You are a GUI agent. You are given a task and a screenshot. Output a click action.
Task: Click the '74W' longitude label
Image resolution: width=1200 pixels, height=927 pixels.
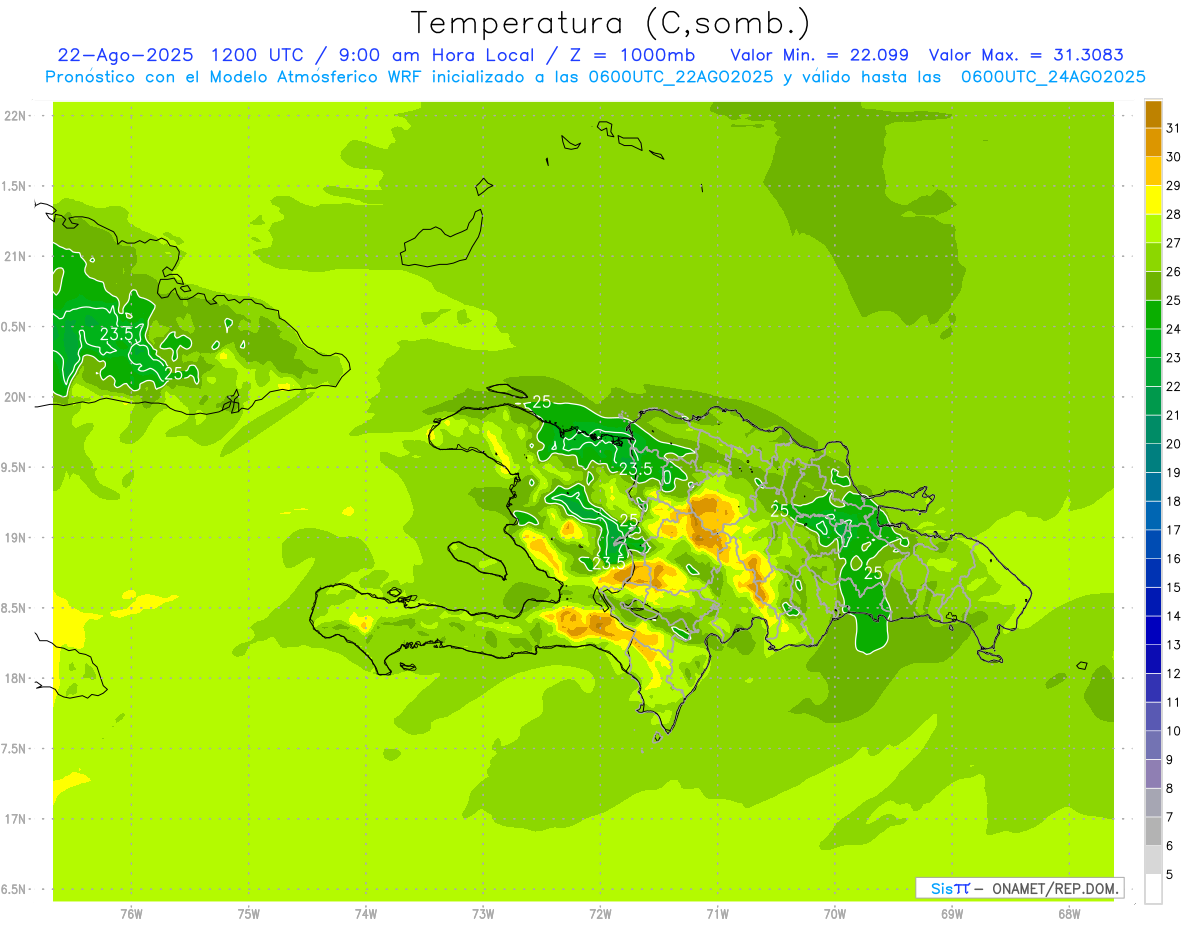366,914
